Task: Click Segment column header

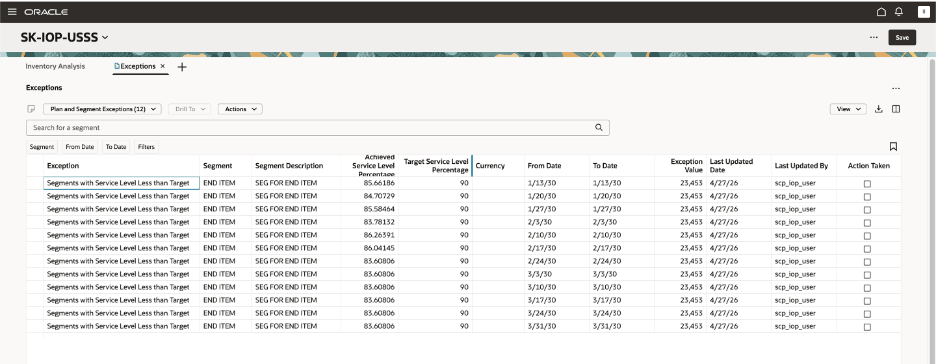Action: [226, 166]
